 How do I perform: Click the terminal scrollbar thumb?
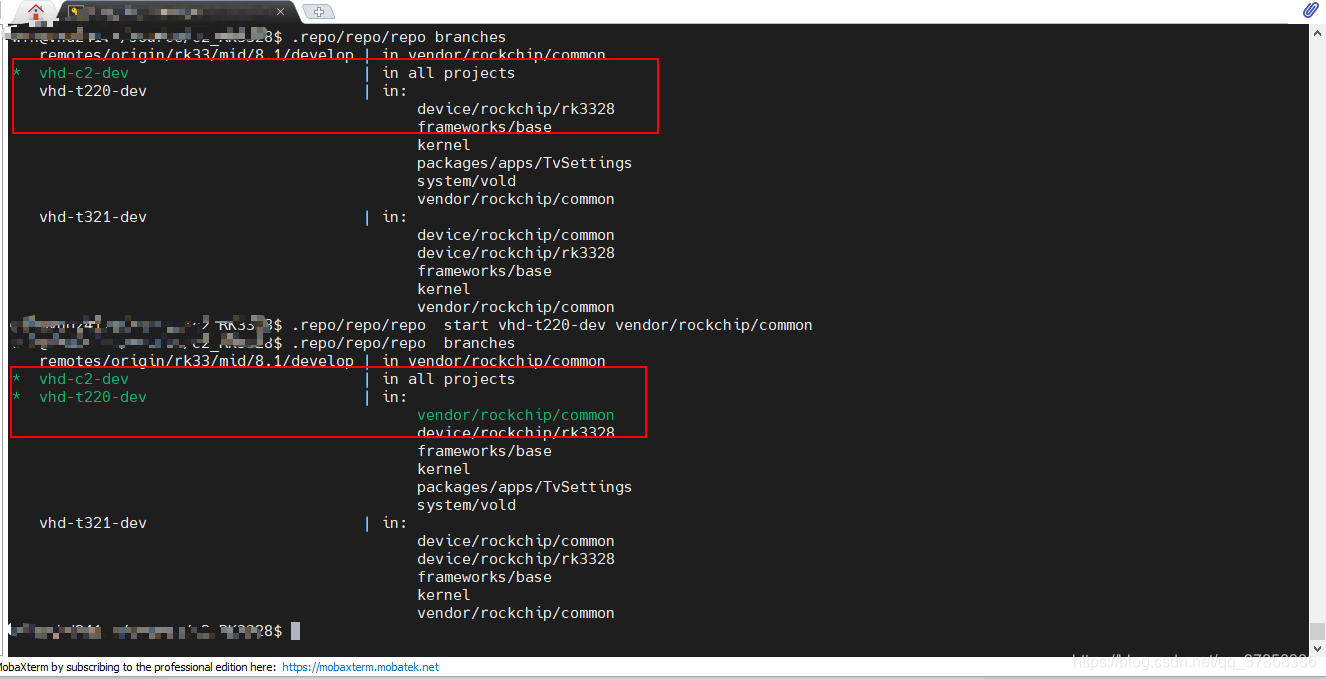point(1317,633)
